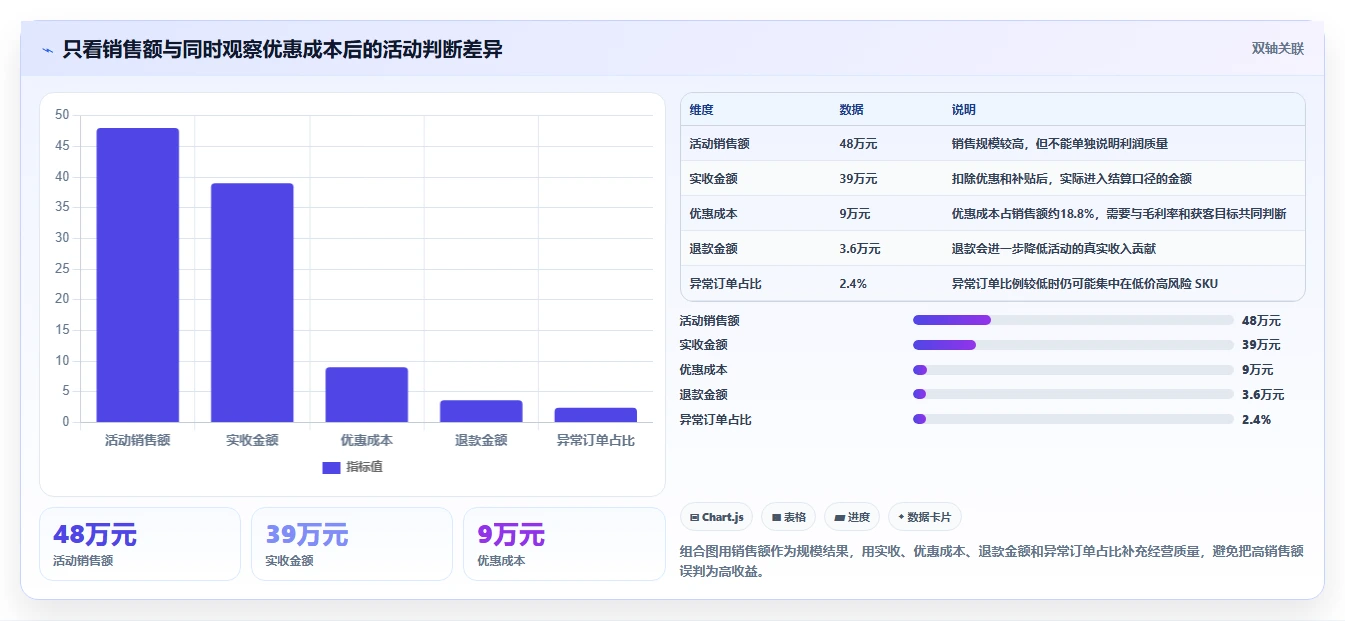Image resolution: width=1345 pixels, height=621 pixels.
Task: Select the 表格 chip
Action: pyautogui.click(x=789, y=517)
